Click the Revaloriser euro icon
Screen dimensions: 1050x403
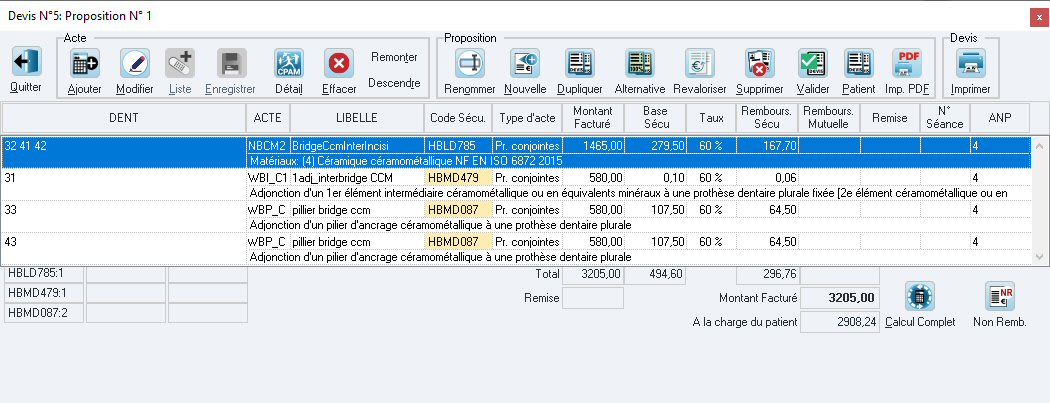pyautogui.click(x=700, y=65)
